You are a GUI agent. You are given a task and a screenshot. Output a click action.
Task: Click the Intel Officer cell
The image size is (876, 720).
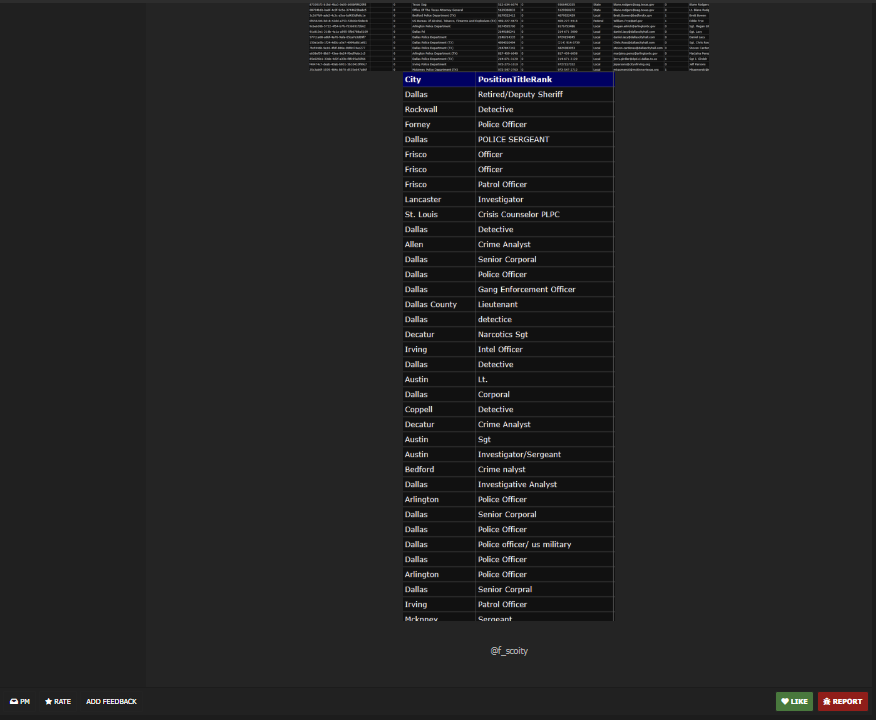pos(500,349)
